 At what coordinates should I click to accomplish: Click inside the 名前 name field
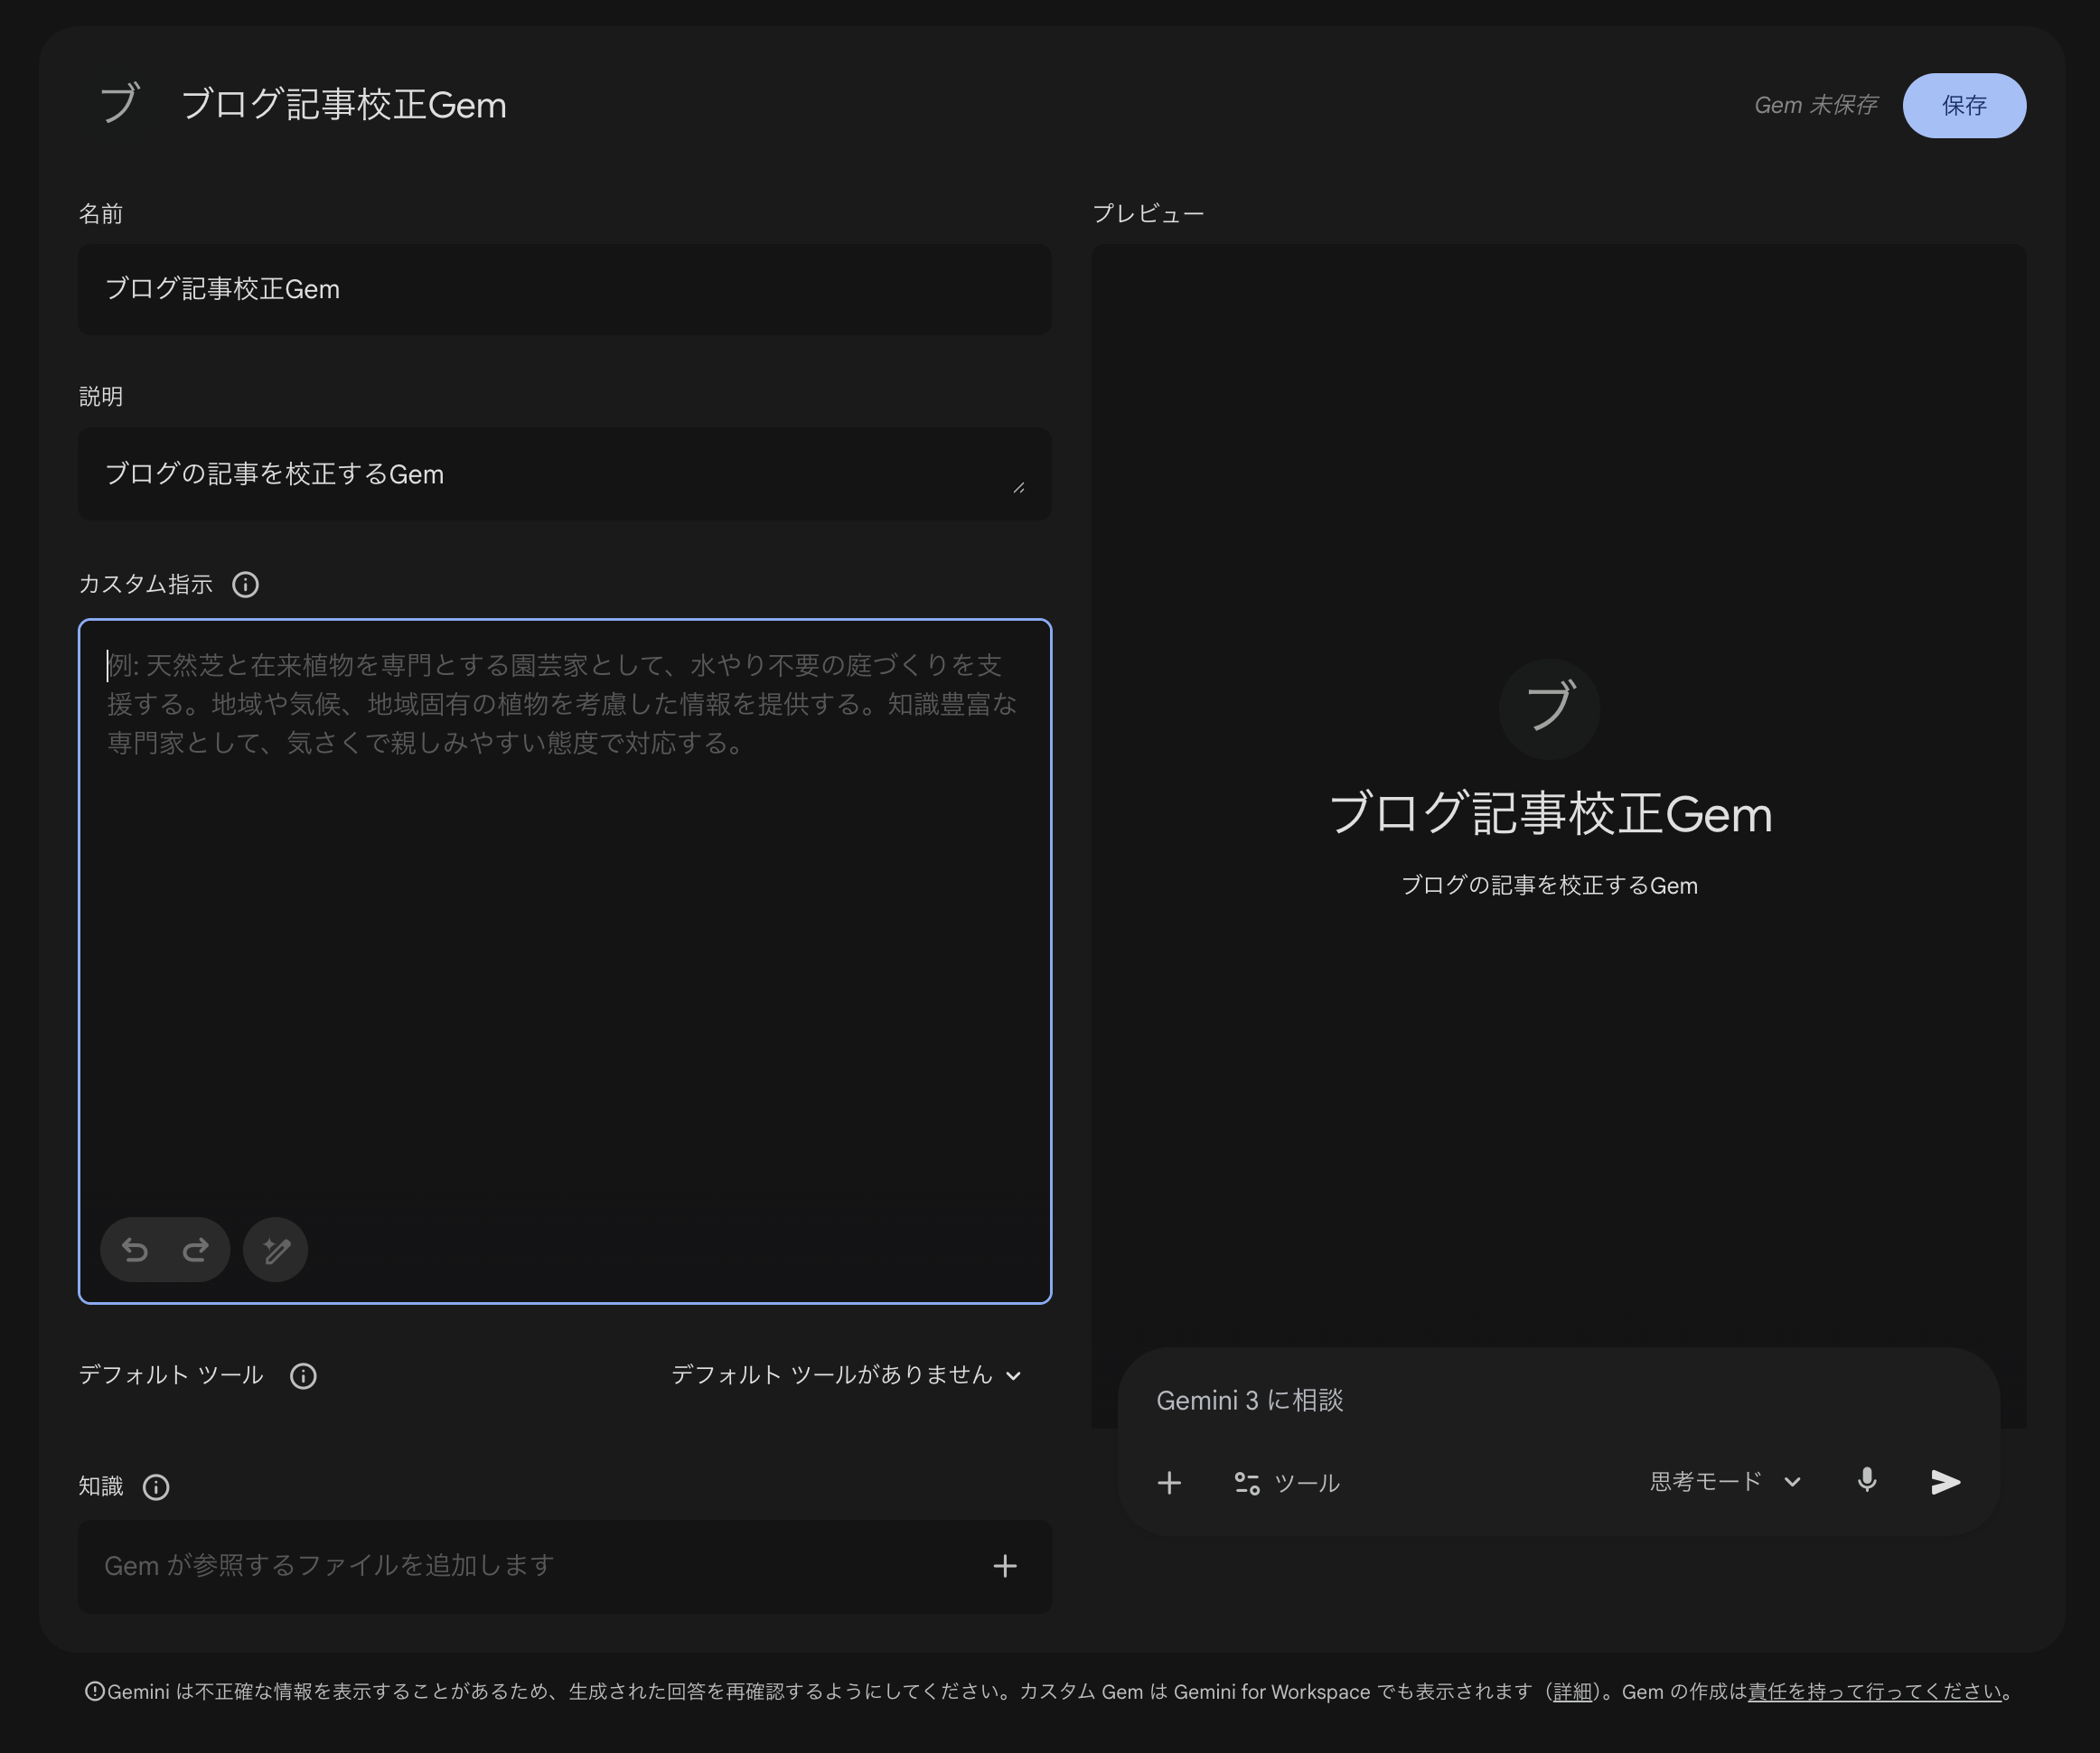click(x=565, y=290)
